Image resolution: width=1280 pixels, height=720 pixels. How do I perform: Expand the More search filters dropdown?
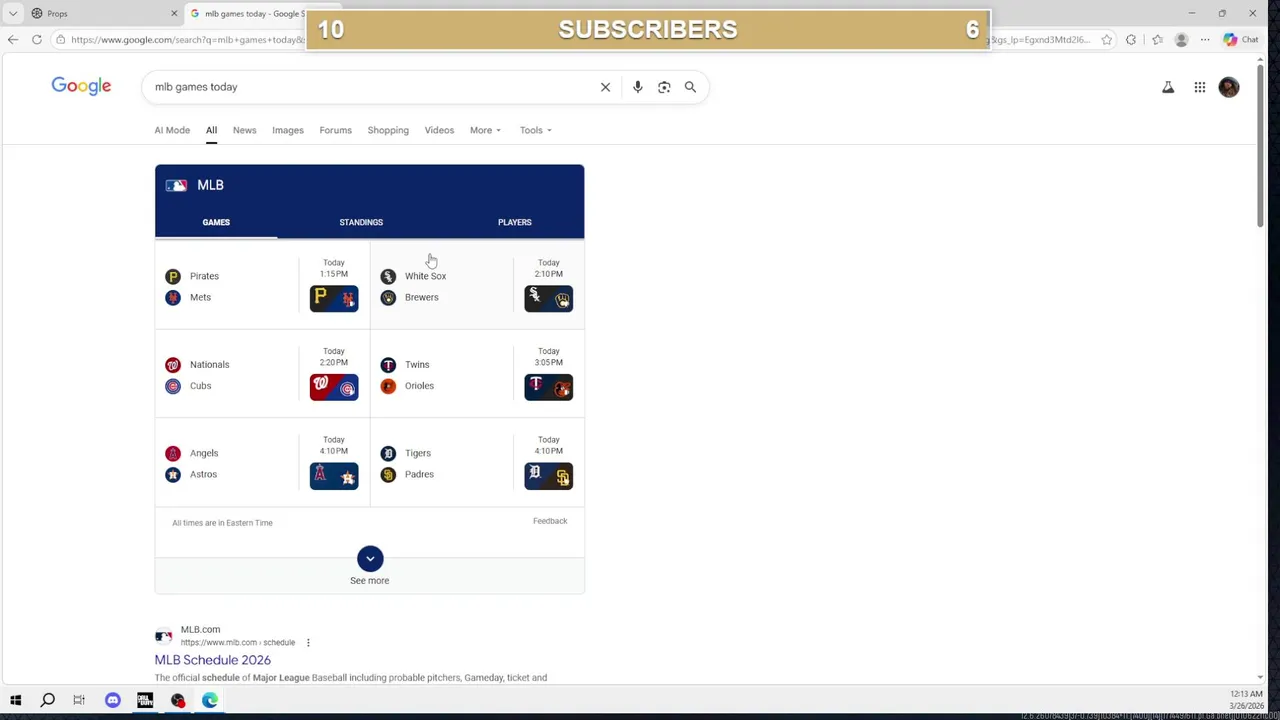485,130
